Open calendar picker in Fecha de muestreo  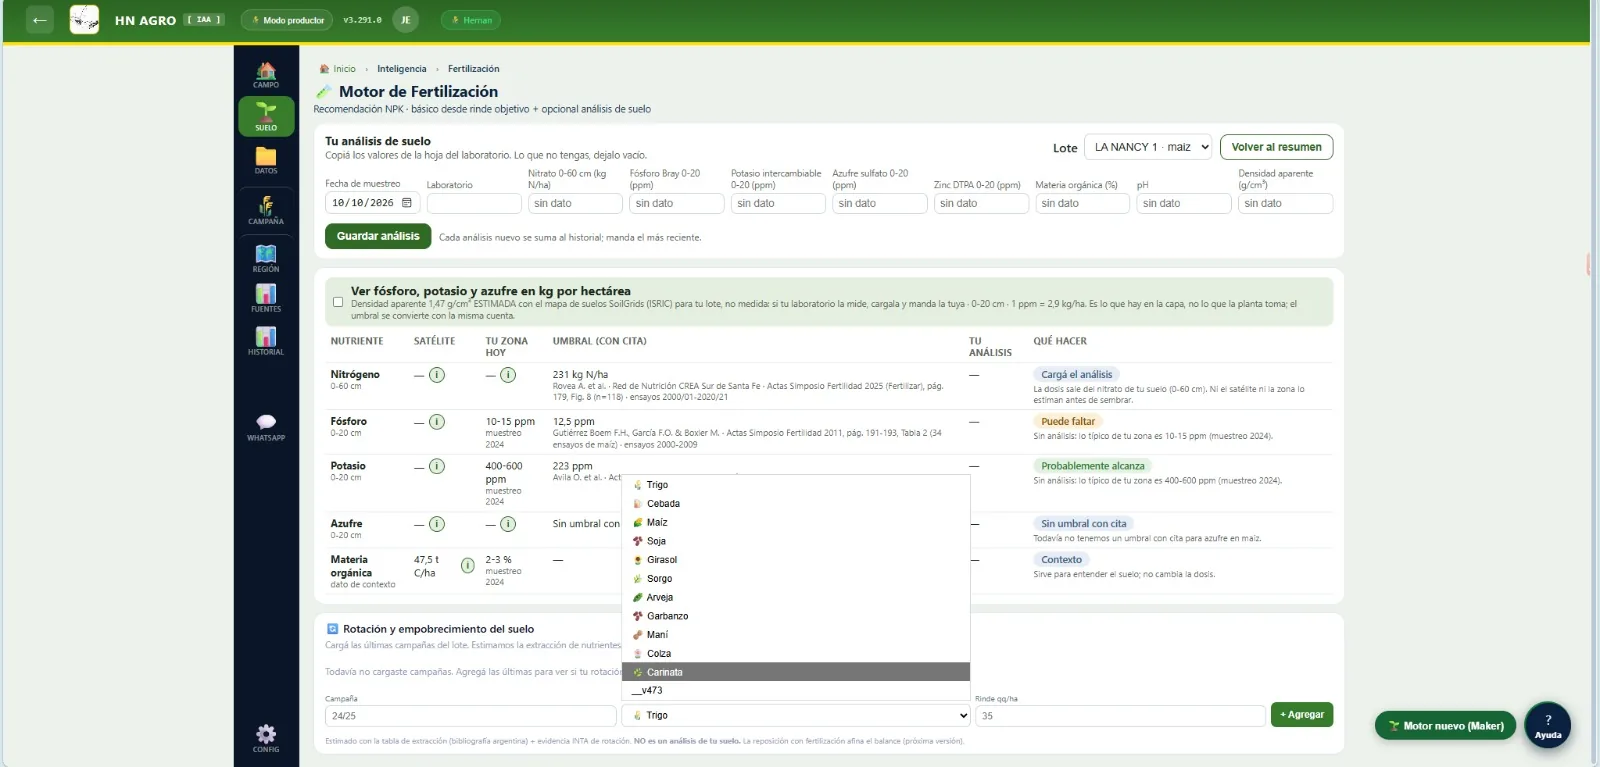[x=407, y=203]
